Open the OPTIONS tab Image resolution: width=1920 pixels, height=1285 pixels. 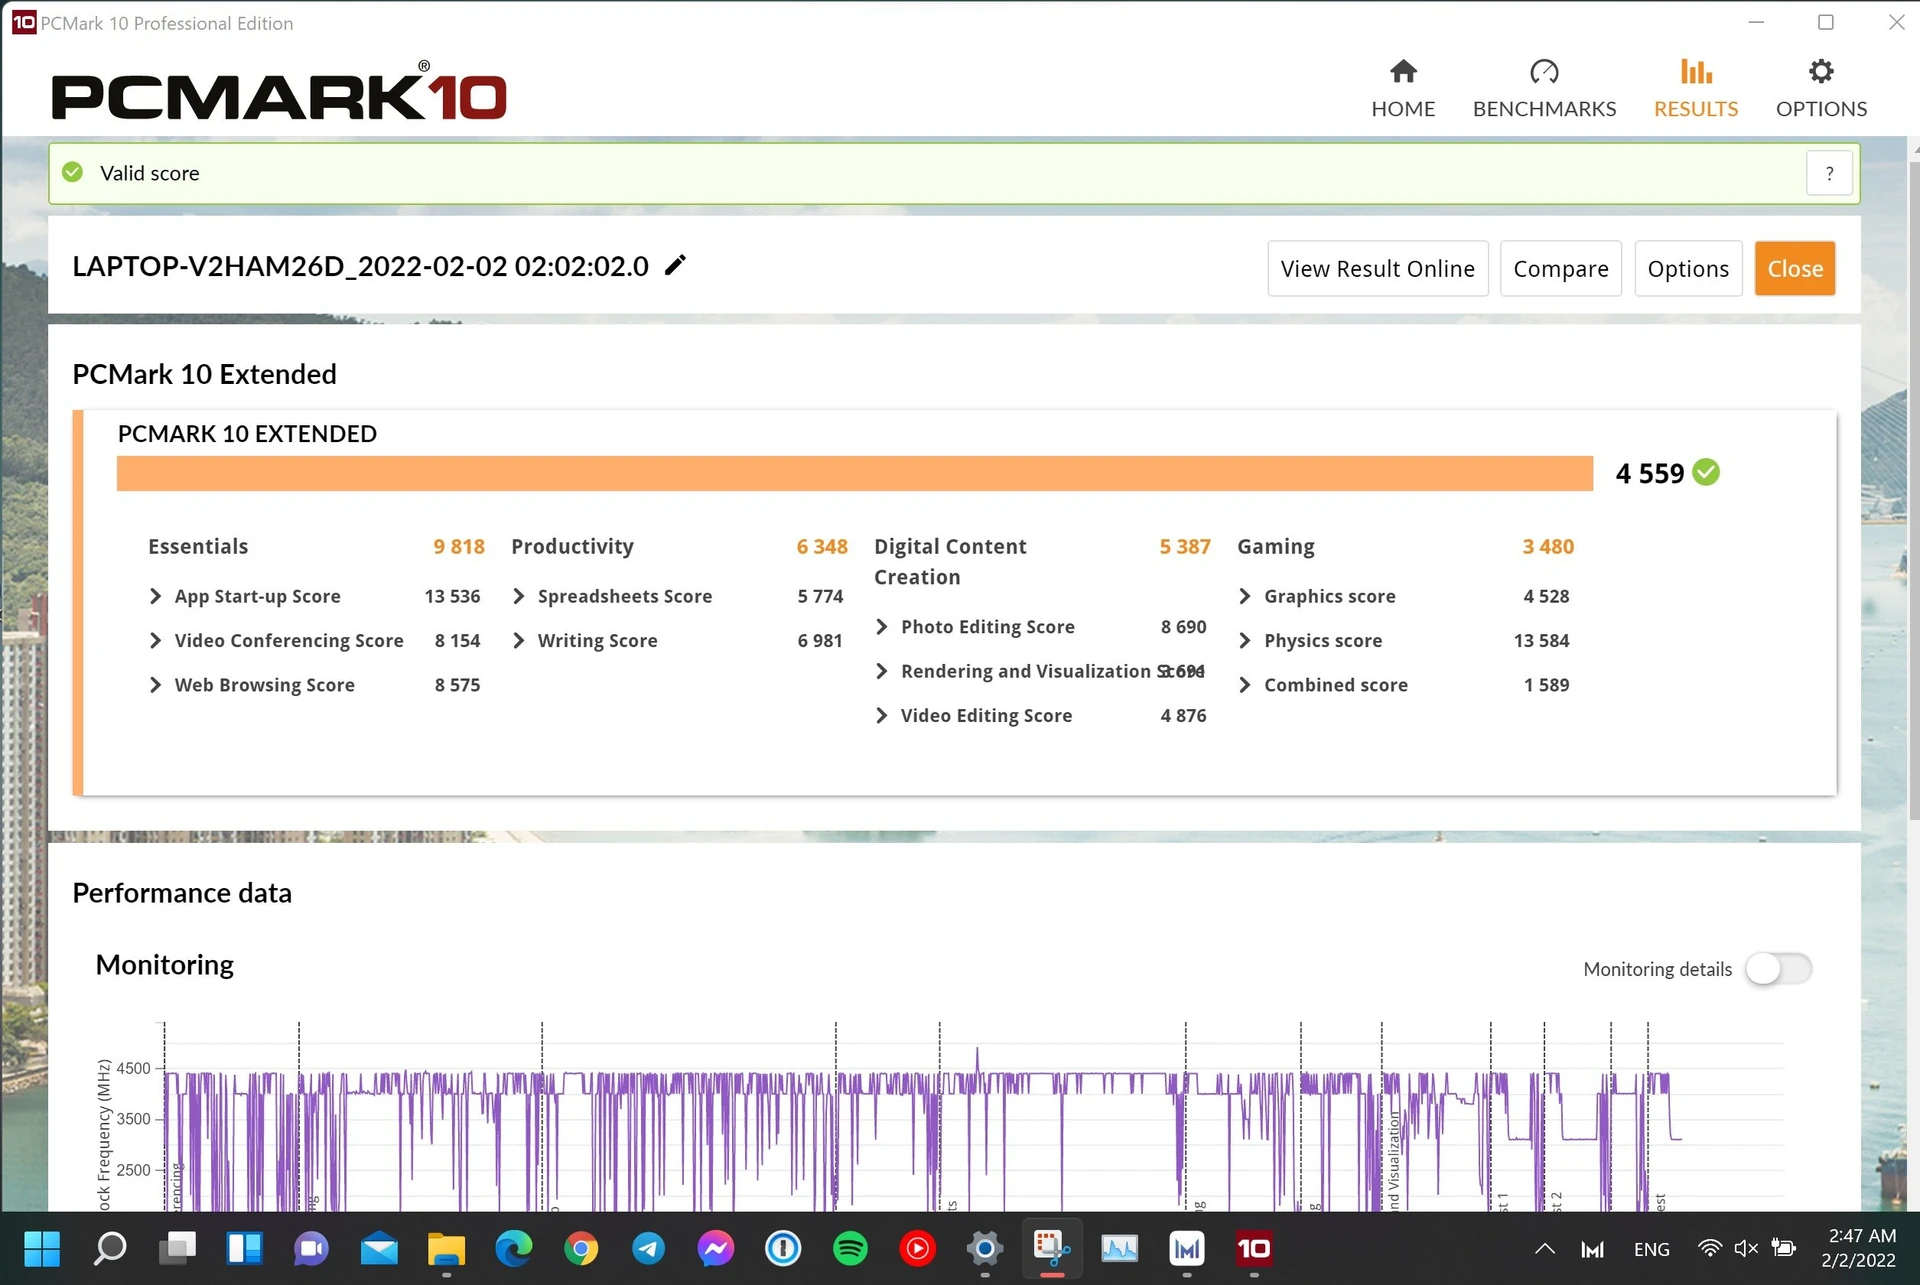click(1821, 89)
